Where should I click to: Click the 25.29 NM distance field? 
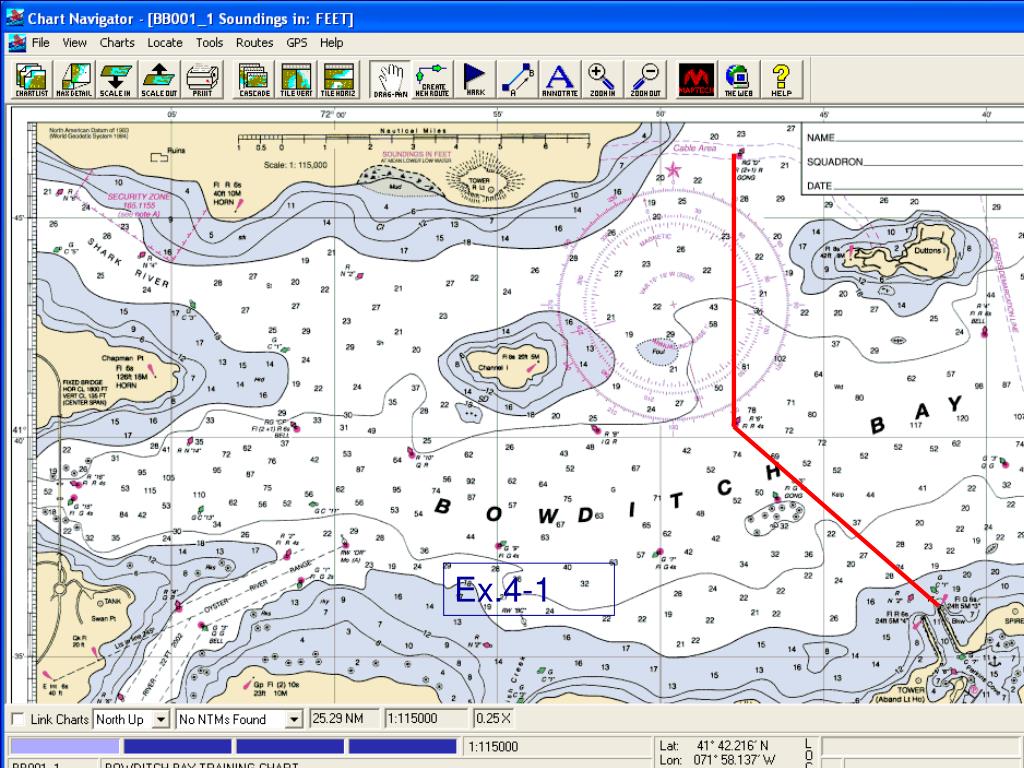[x=344, y=719]
